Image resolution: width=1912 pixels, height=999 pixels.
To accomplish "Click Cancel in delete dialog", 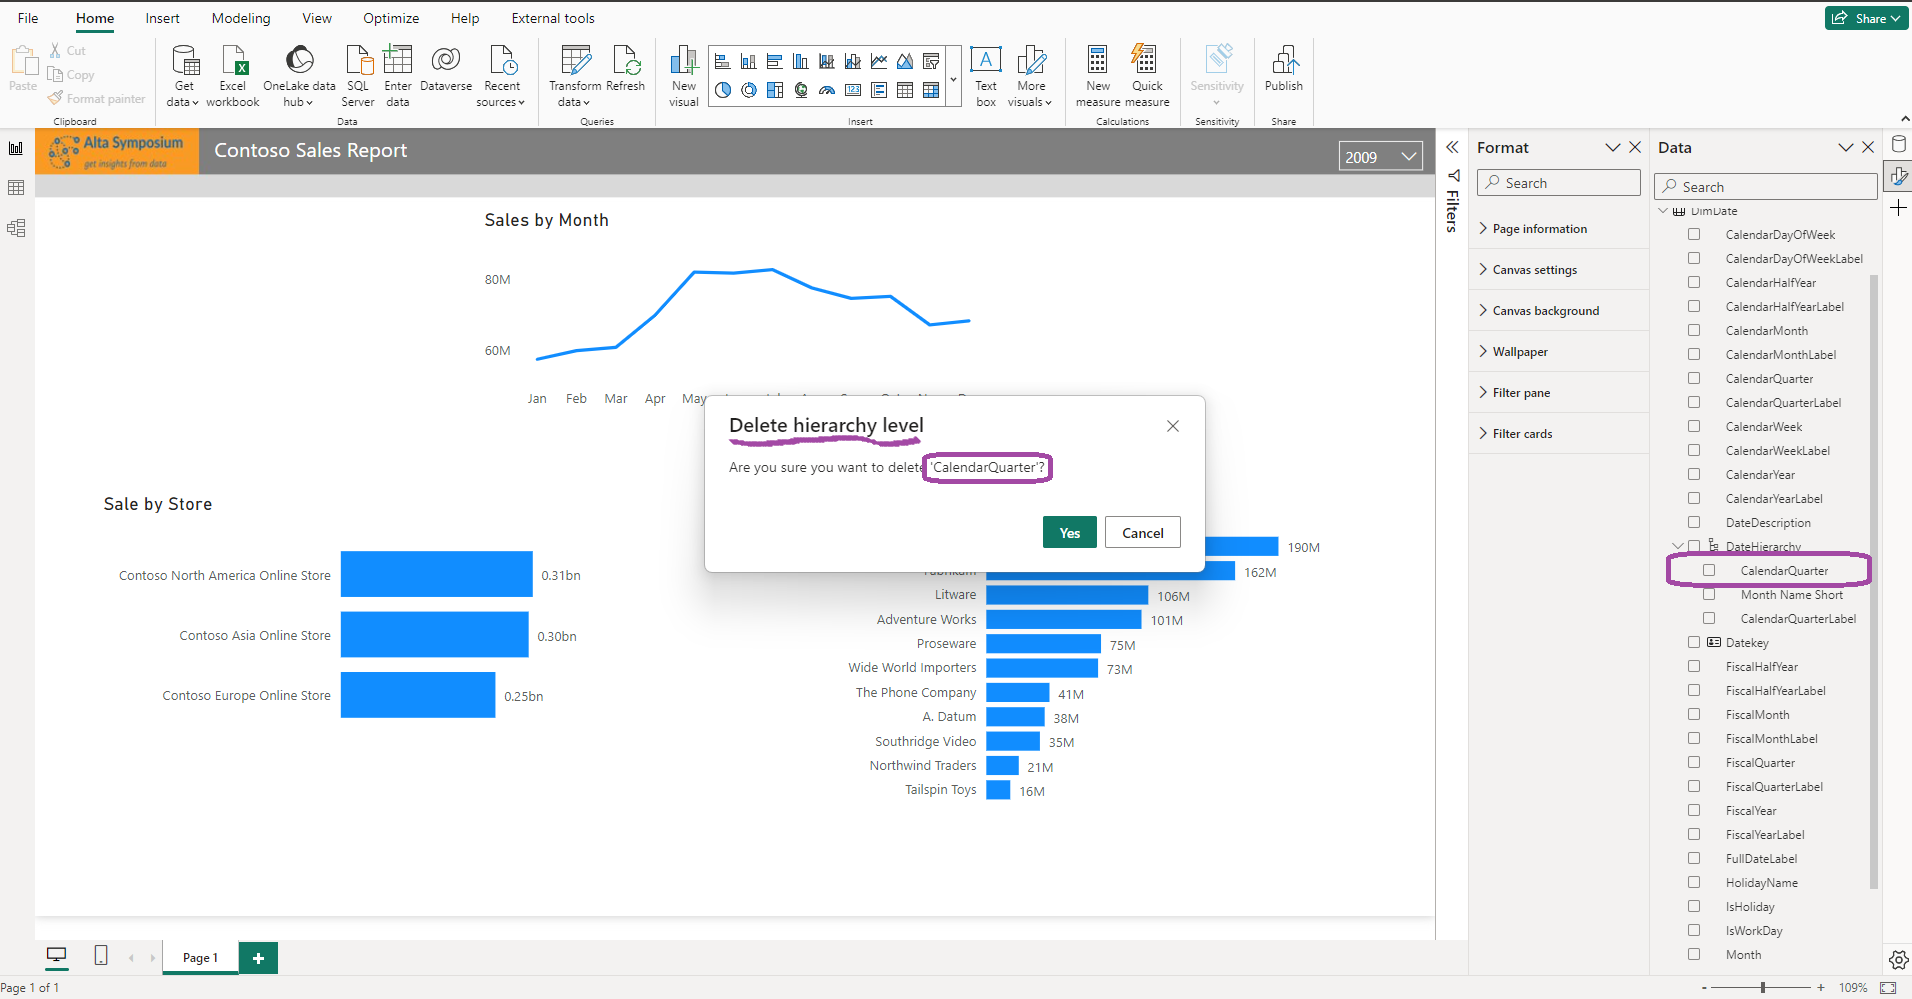I will [1142, 533].
